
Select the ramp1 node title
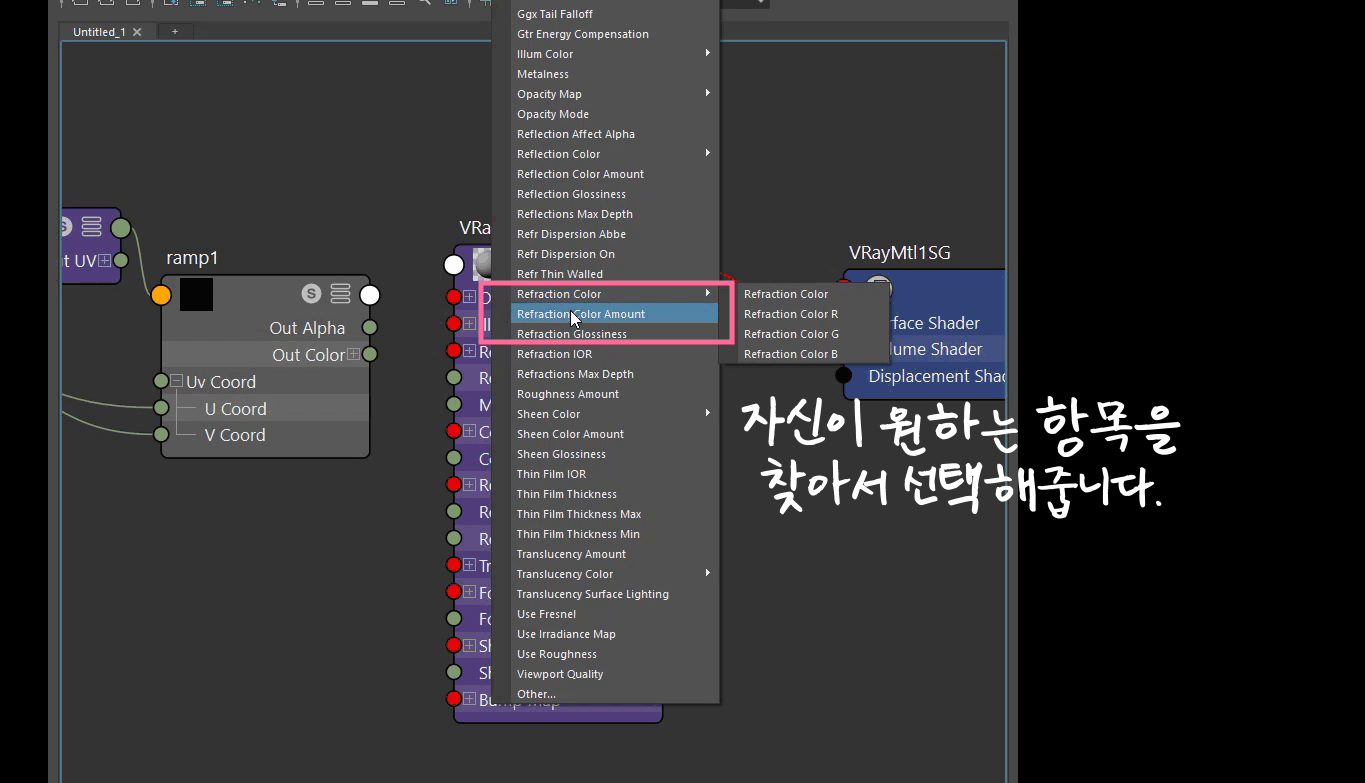pyautogui.click(x=192, y=258)
